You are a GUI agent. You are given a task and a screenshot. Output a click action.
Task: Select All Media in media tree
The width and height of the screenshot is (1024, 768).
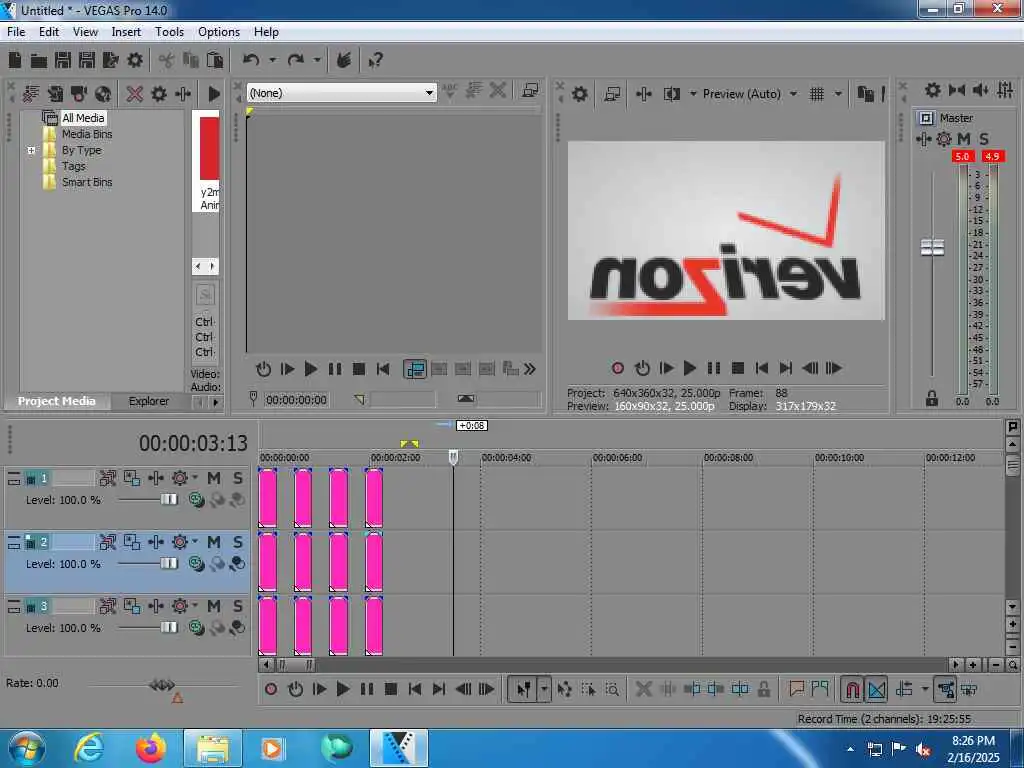83,118
